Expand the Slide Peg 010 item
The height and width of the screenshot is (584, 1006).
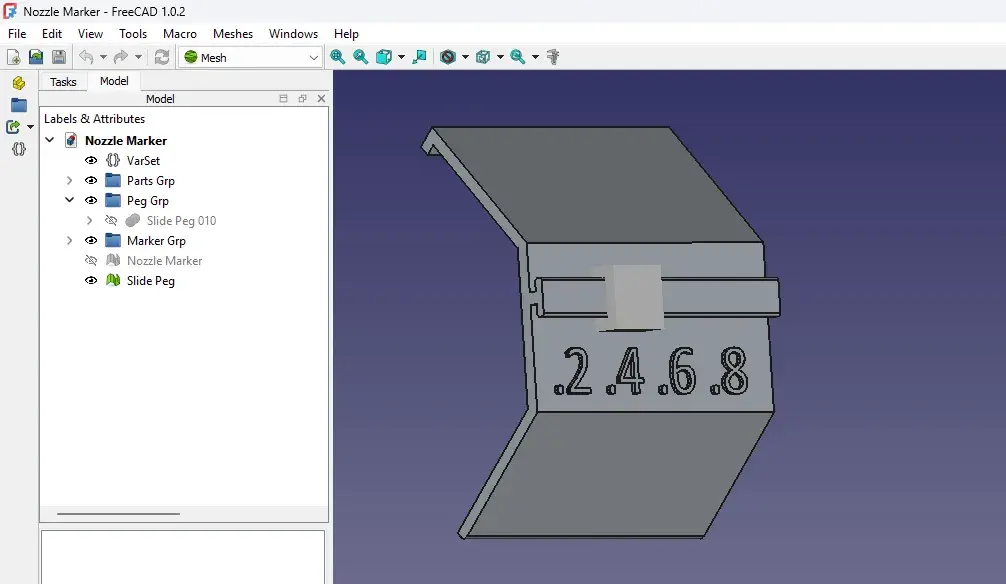tap(89, 220)
